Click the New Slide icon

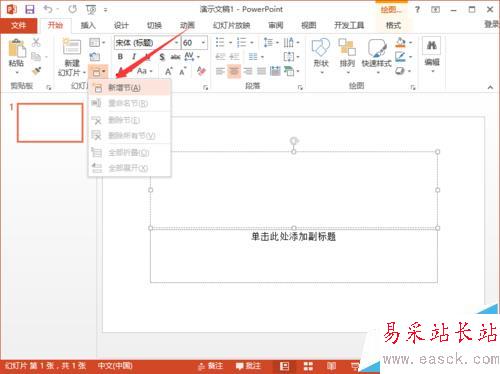[72, 47]
